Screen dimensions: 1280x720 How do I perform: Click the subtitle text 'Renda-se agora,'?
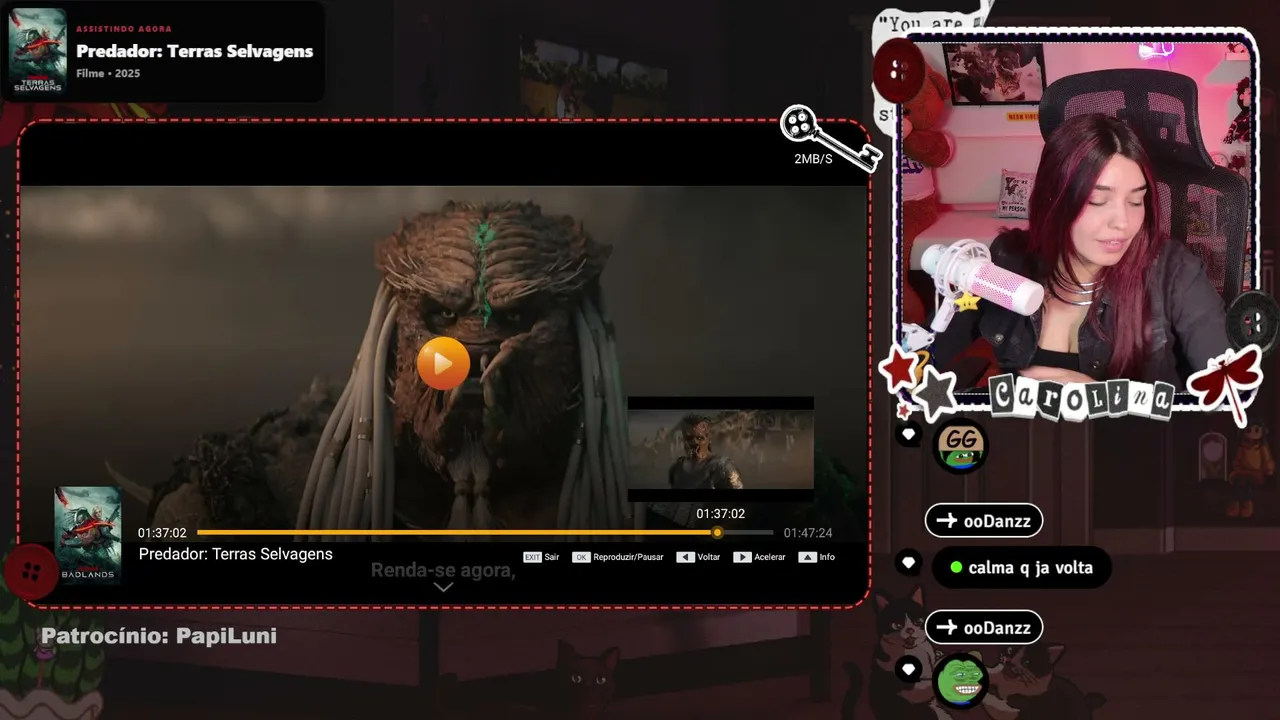click(443, 571)
